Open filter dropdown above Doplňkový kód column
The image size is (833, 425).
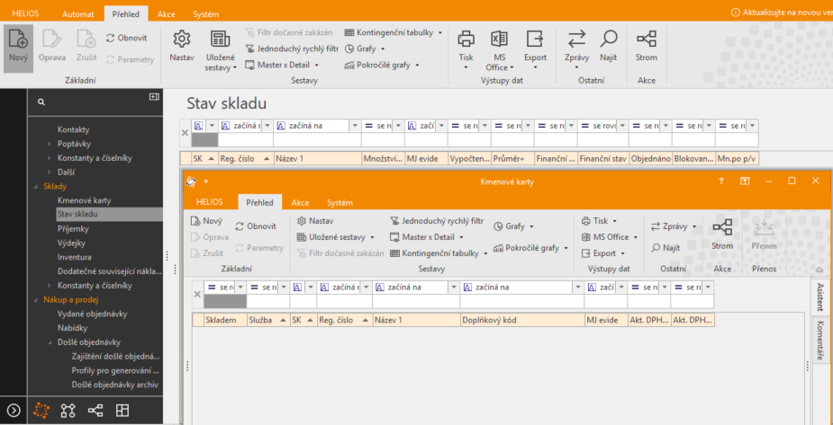tap(579, 287)
